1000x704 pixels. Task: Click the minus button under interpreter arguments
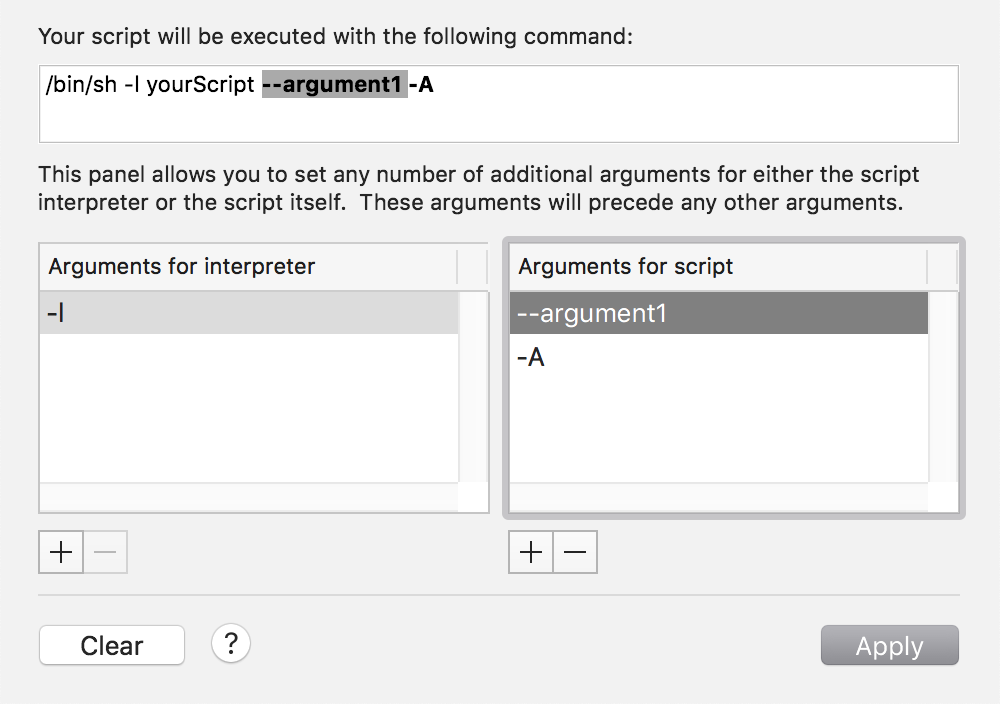click(105, 552)
